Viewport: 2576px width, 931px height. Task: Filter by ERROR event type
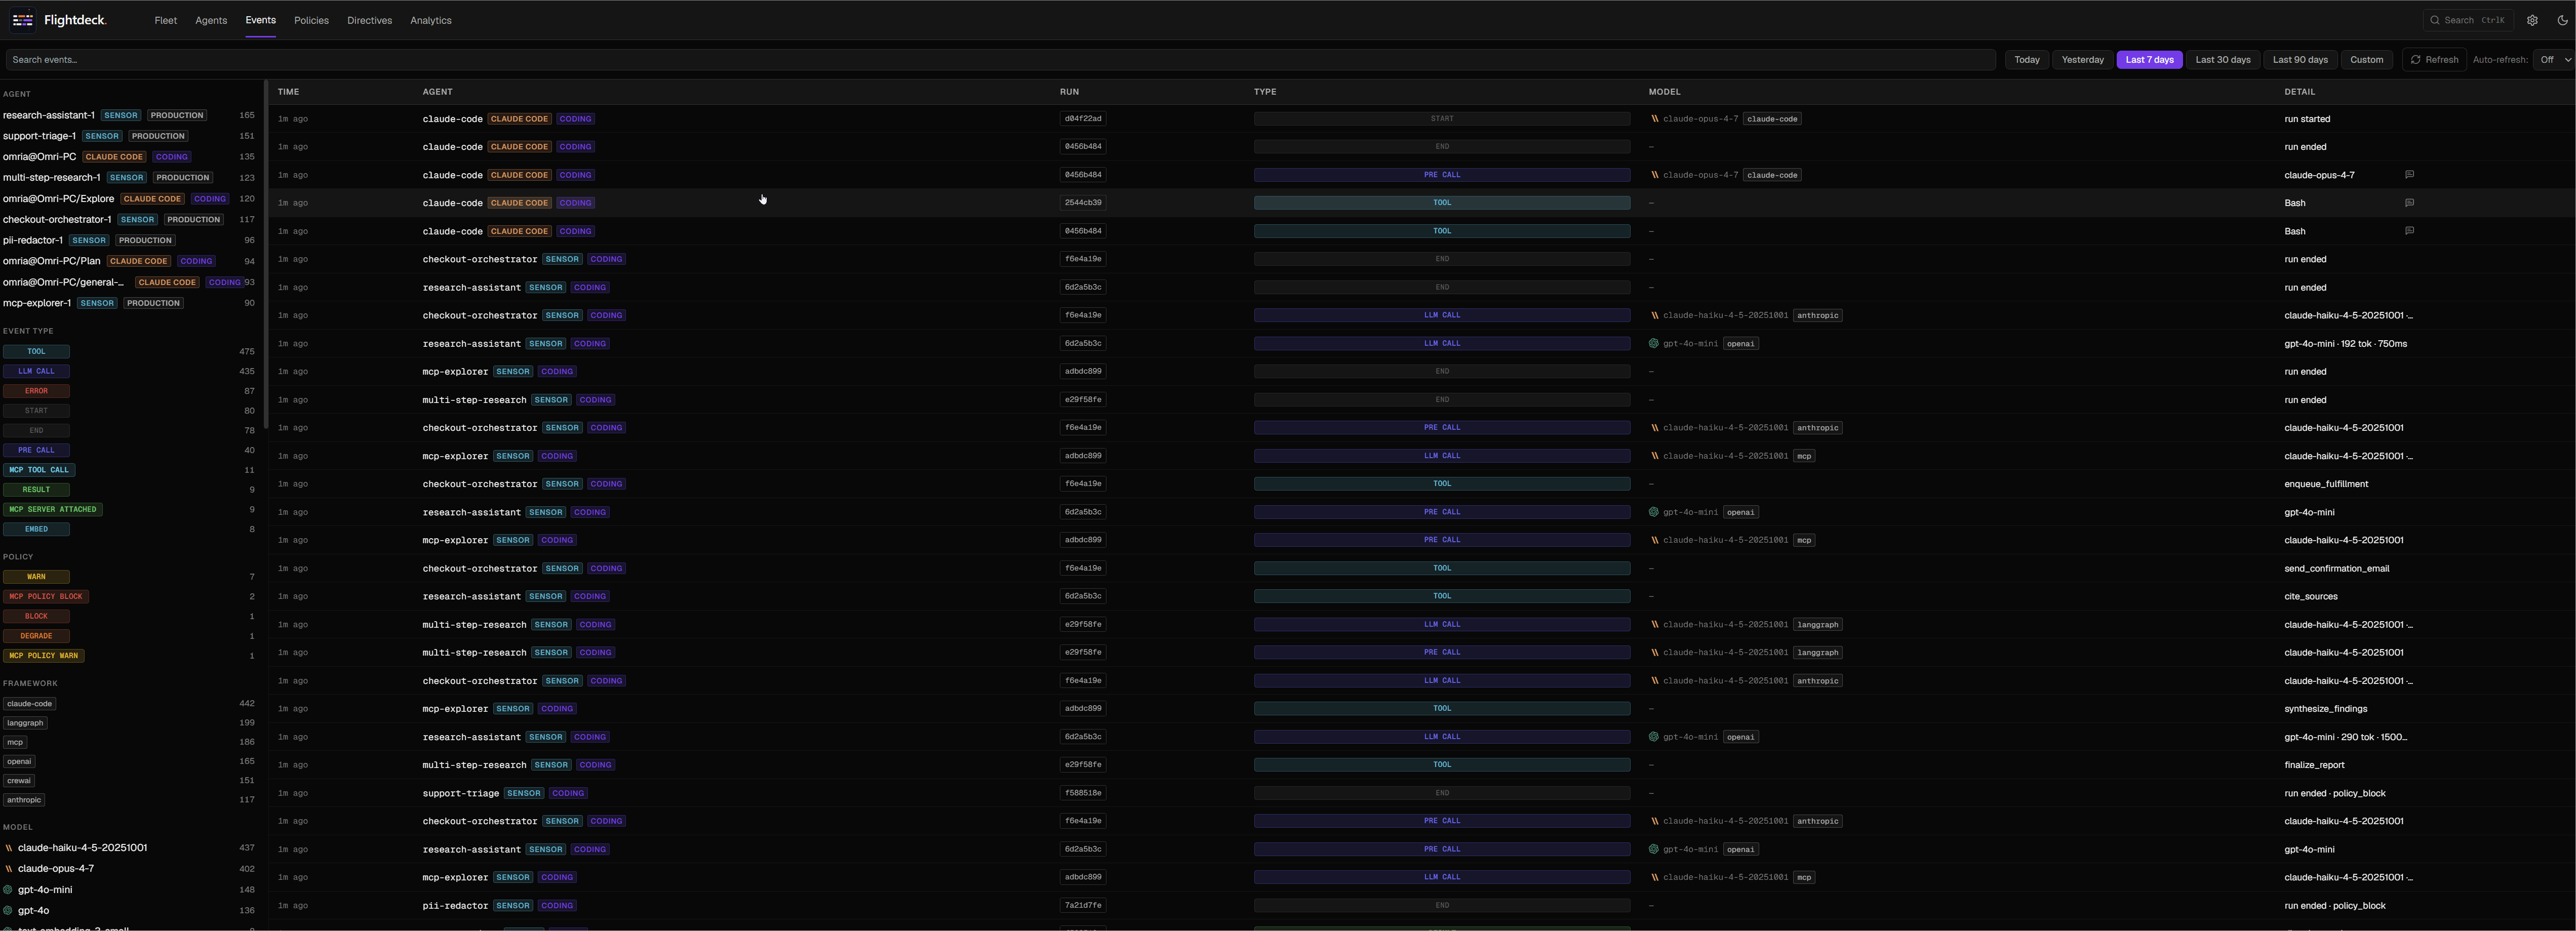(x=36, y=391)
